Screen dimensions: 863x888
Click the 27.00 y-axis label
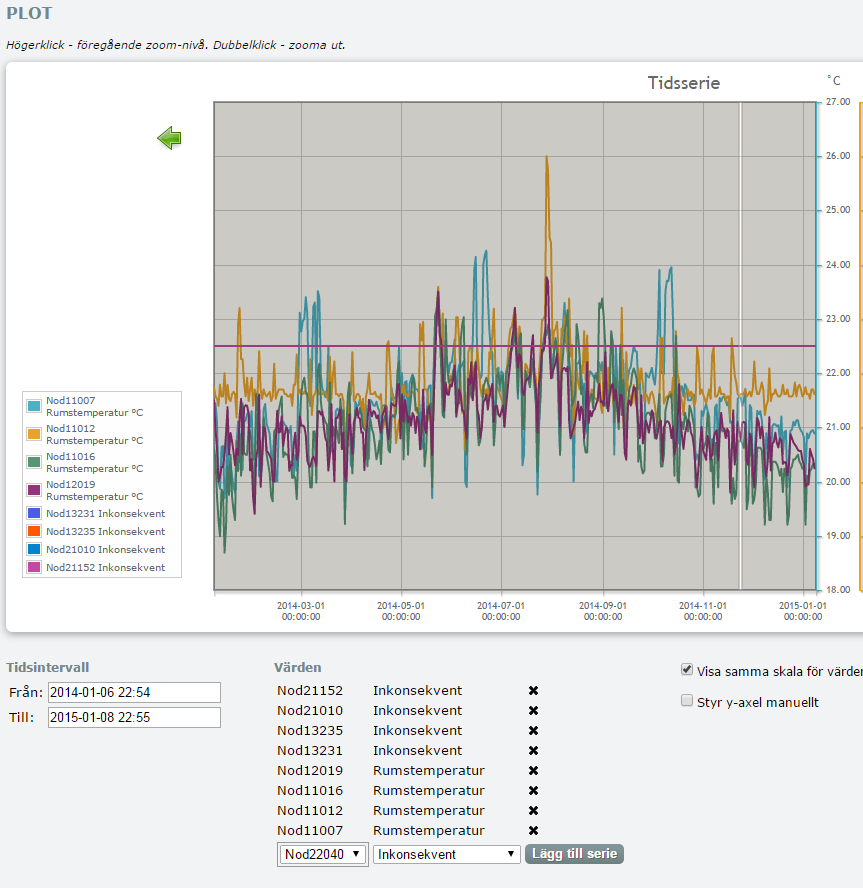tap(838, 102)
